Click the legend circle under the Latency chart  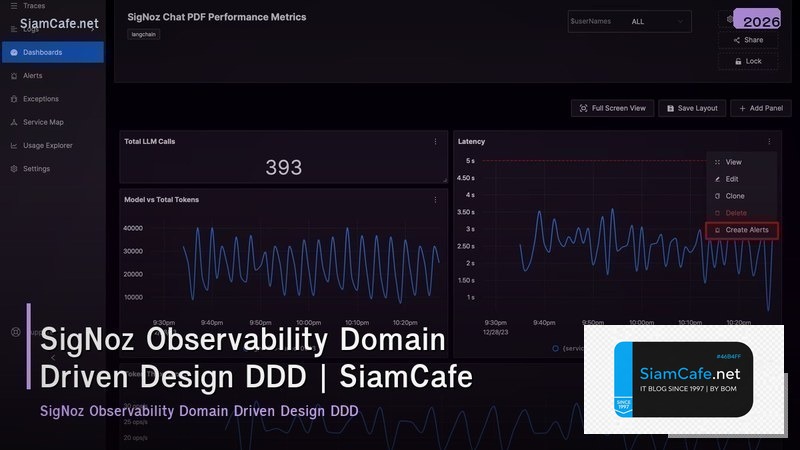555,348
